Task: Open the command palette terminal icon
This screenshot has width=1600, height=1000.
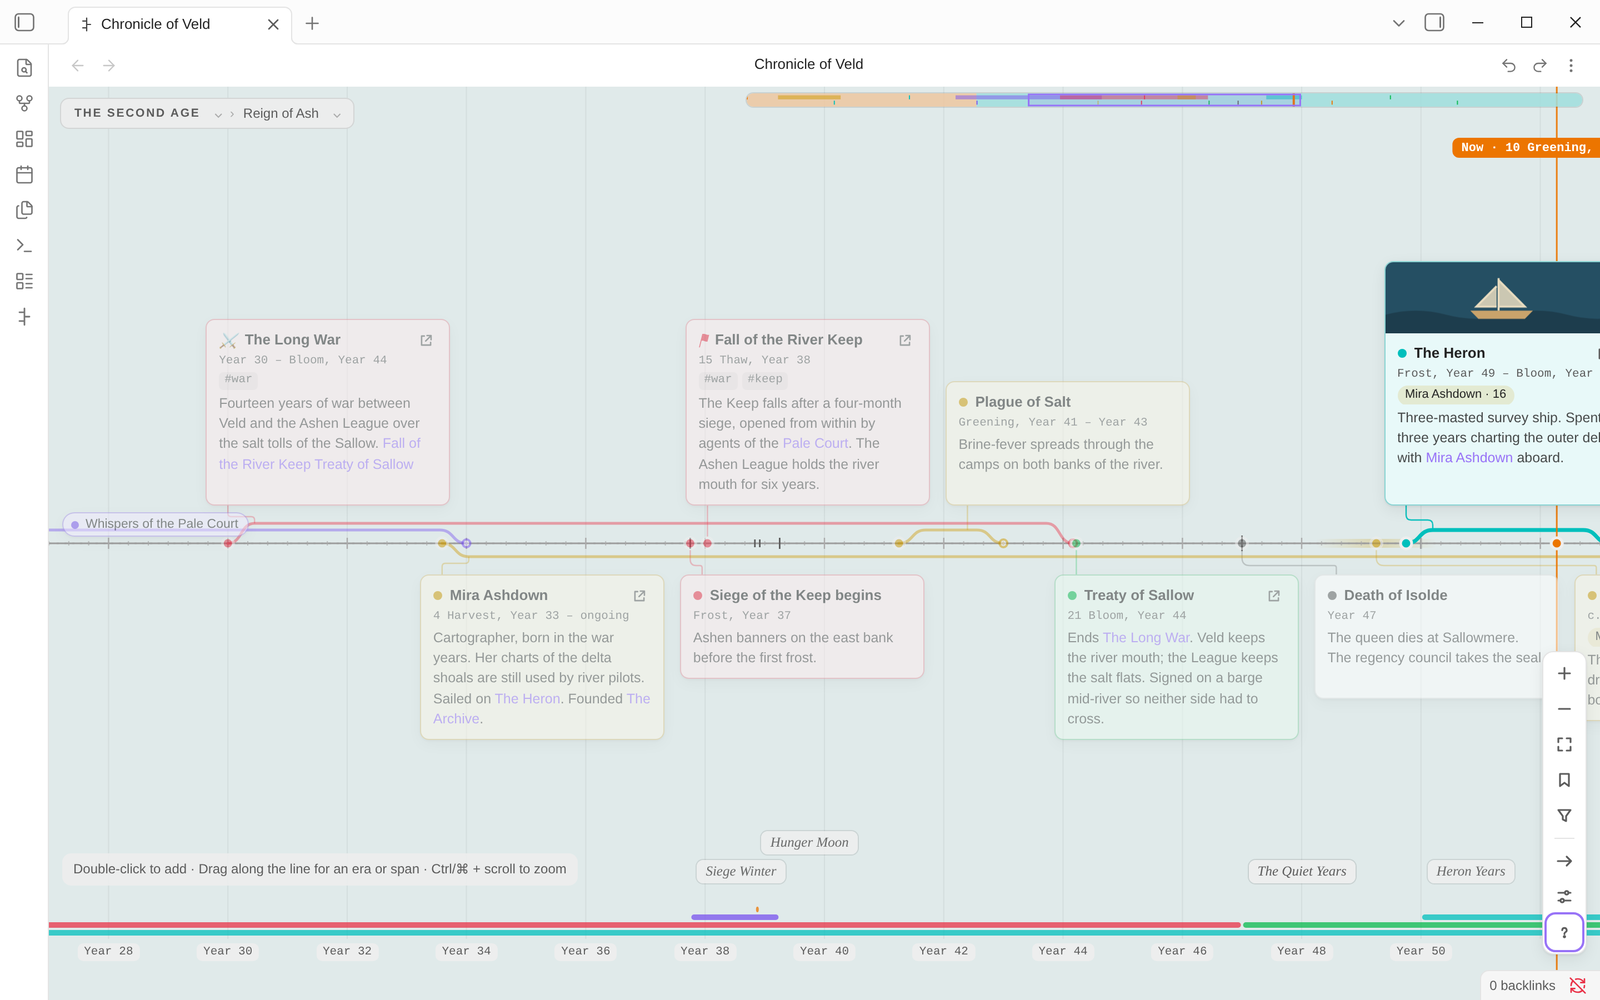Action: [x=24, y=246]
